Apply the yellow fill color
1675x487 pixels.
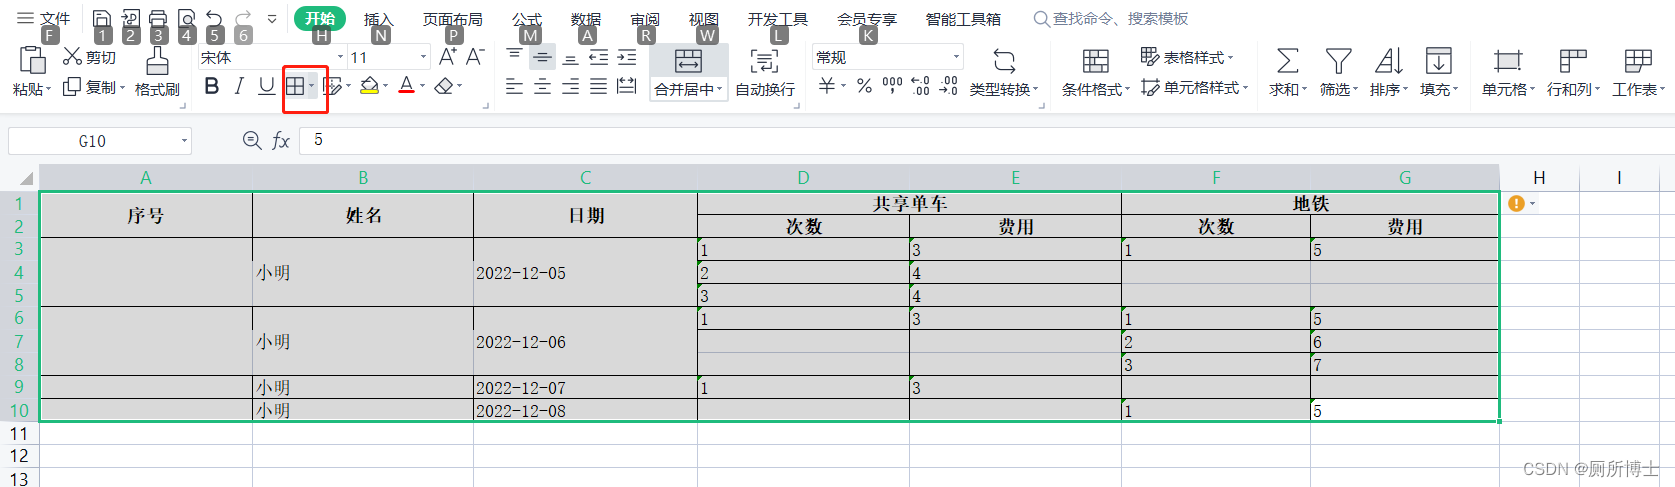point(369,87)
